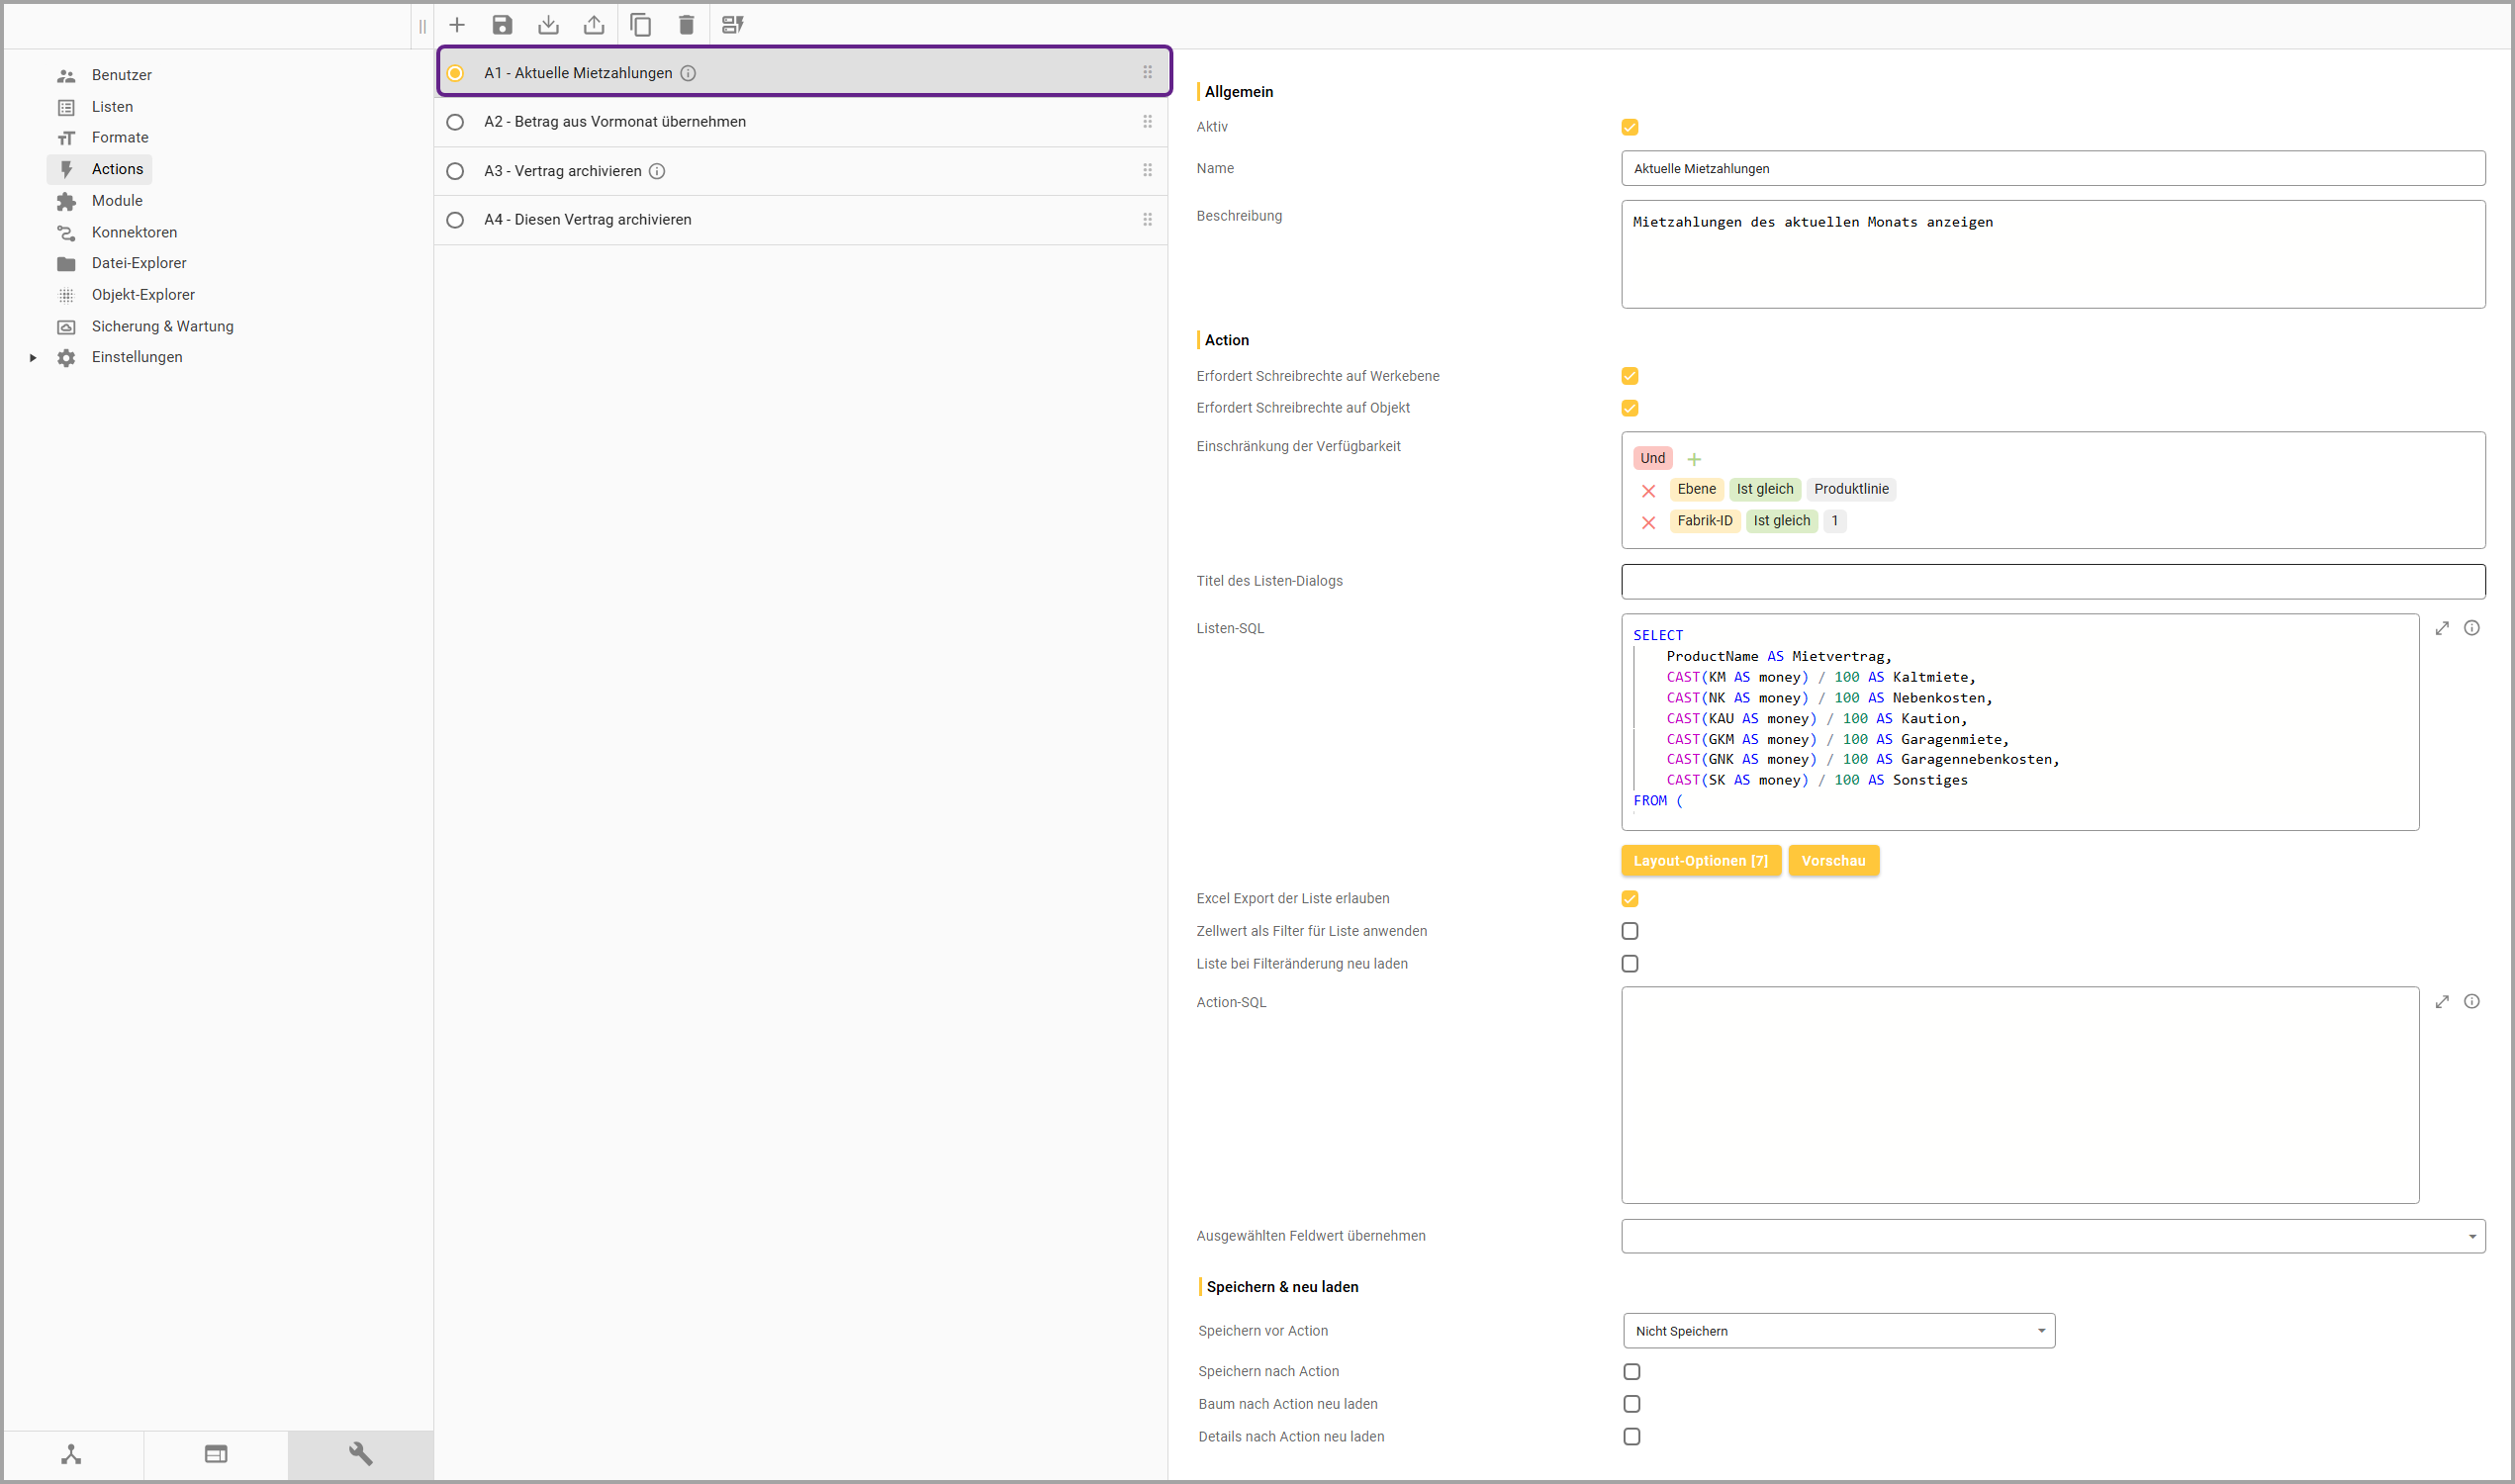Remove the Fabrik-ID condition with red X
The width and height of the screenshot is (2515, 1484).
point(1649,522)
